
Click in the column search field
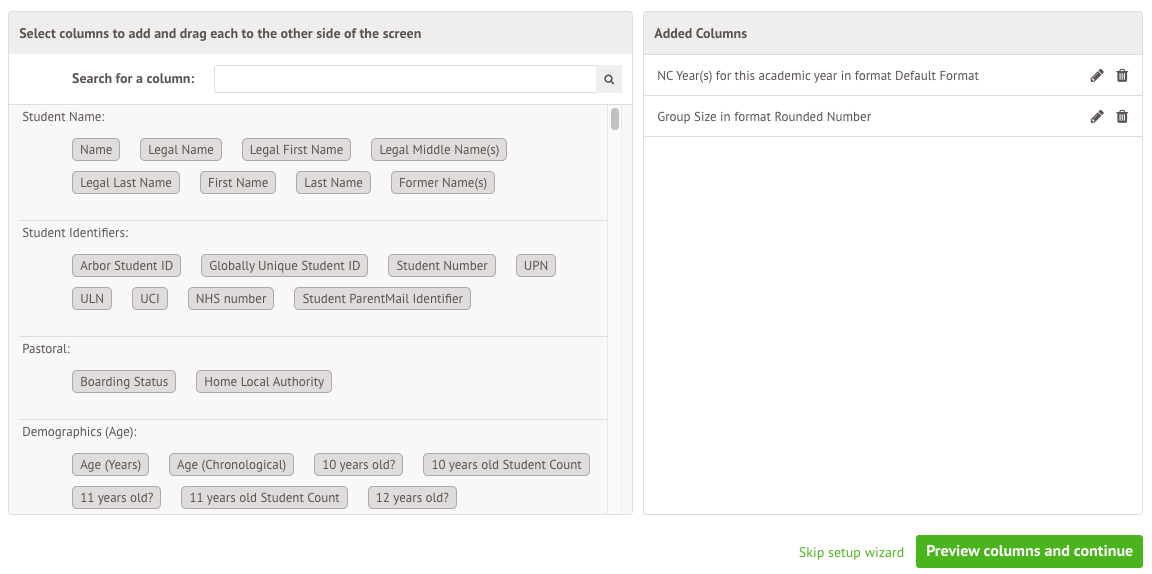point(405,79)
